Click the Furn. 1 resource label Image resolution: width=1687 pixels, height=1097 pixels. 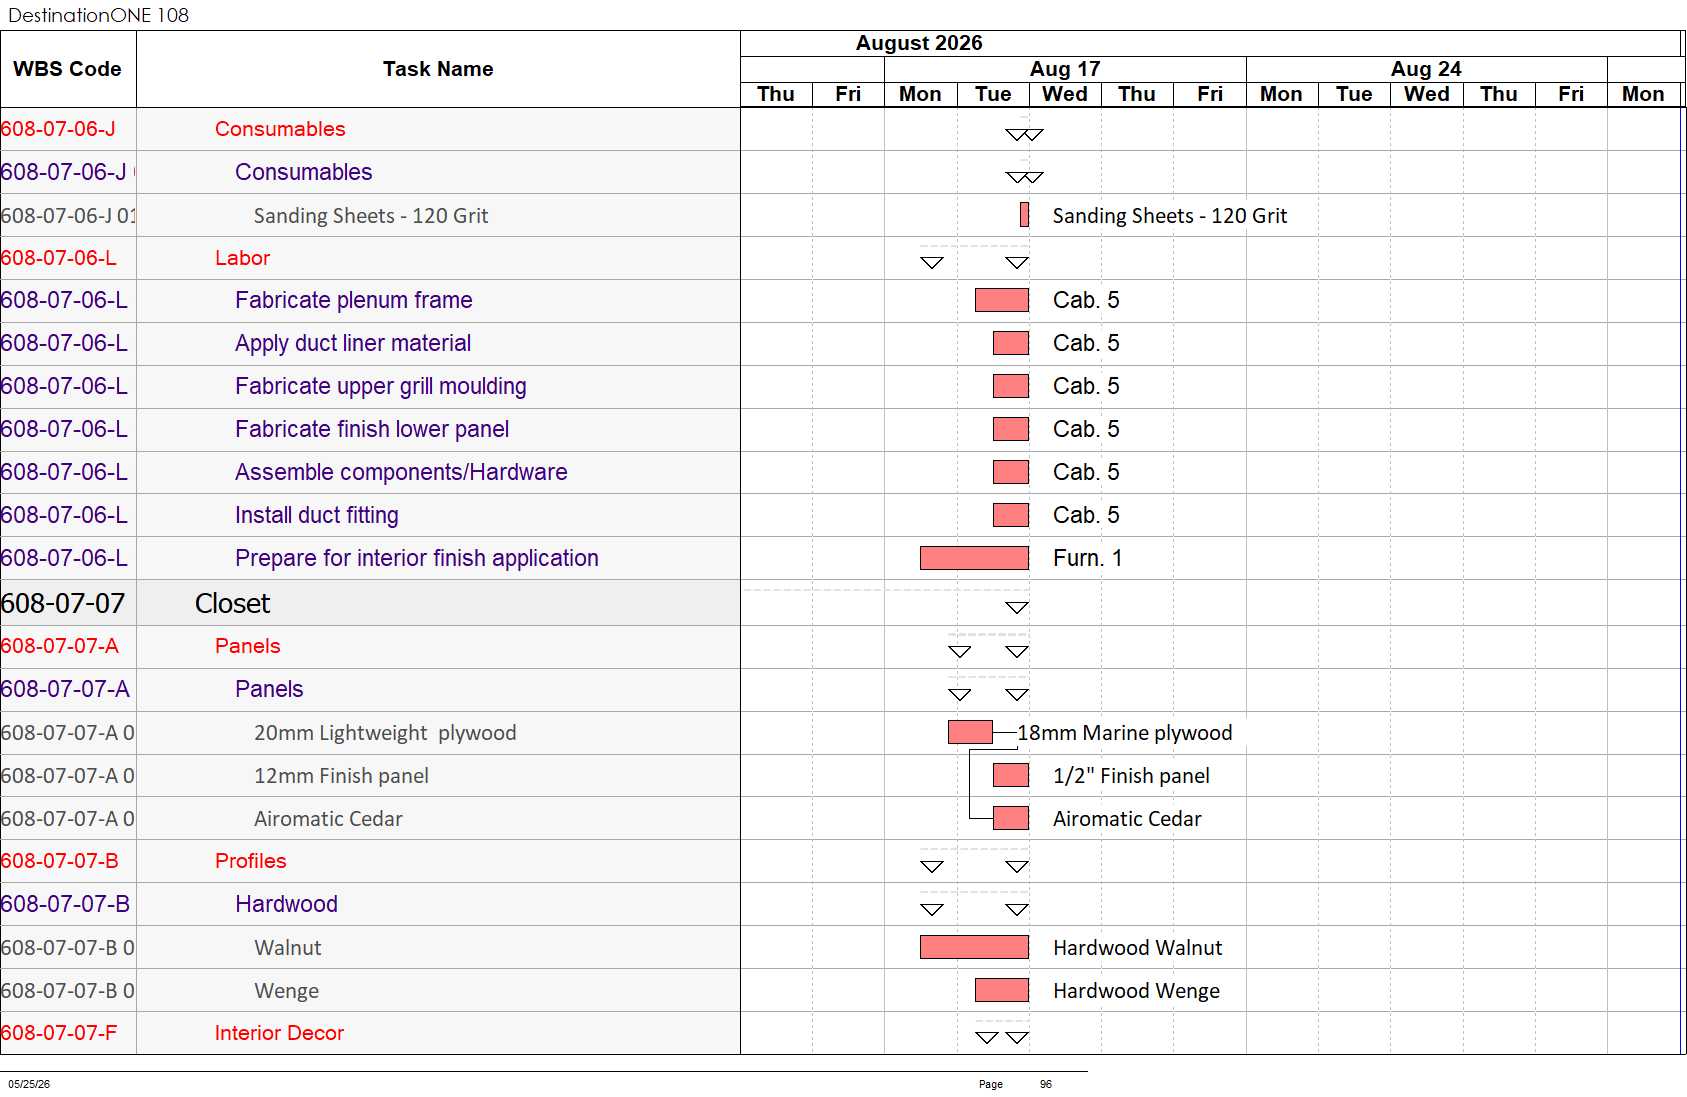[x=1087, y=558]
